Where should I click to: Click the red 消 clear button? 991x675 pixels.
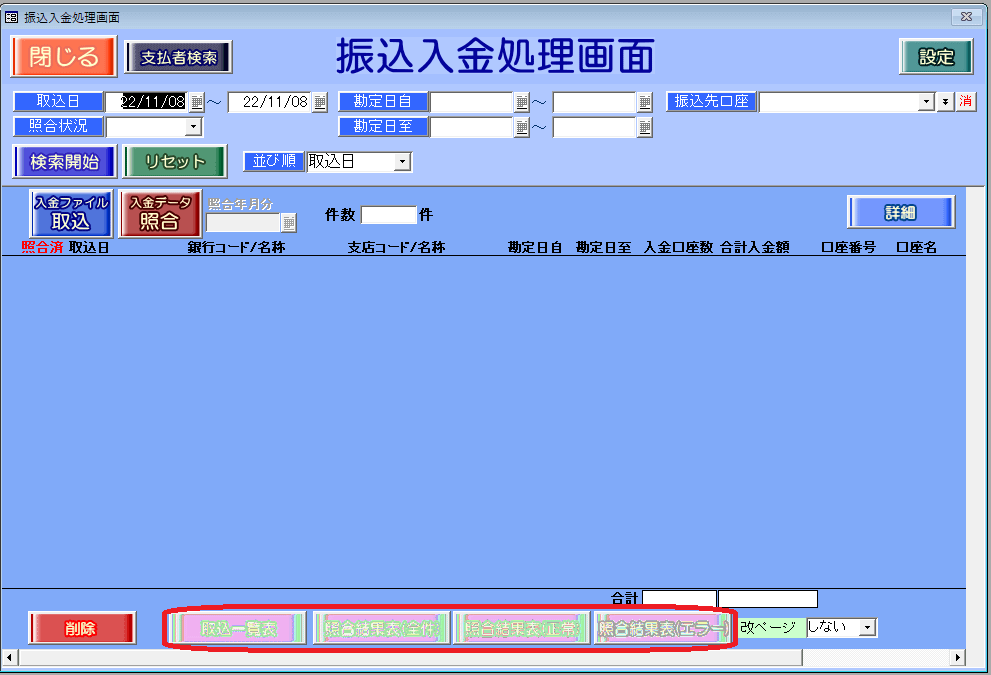pyautogui.click(x=966, y=102)
